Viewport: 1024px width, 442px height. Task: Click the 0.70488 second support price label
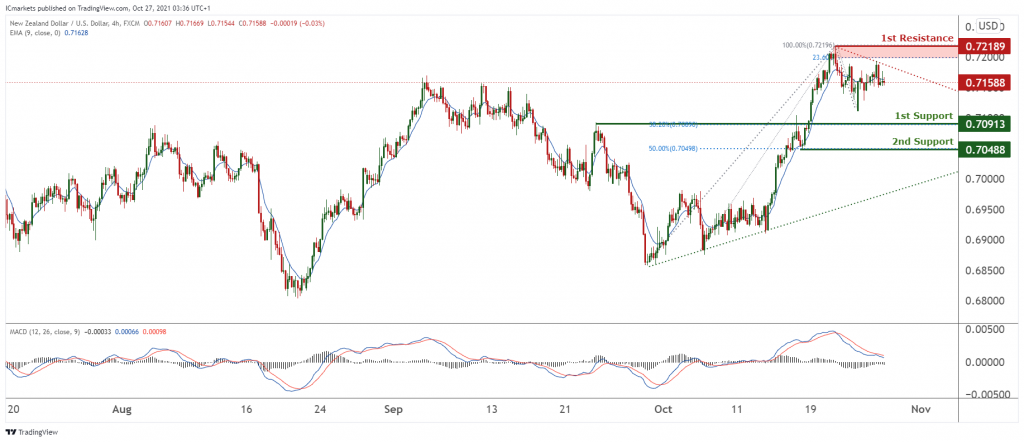(x=985, y=150)
